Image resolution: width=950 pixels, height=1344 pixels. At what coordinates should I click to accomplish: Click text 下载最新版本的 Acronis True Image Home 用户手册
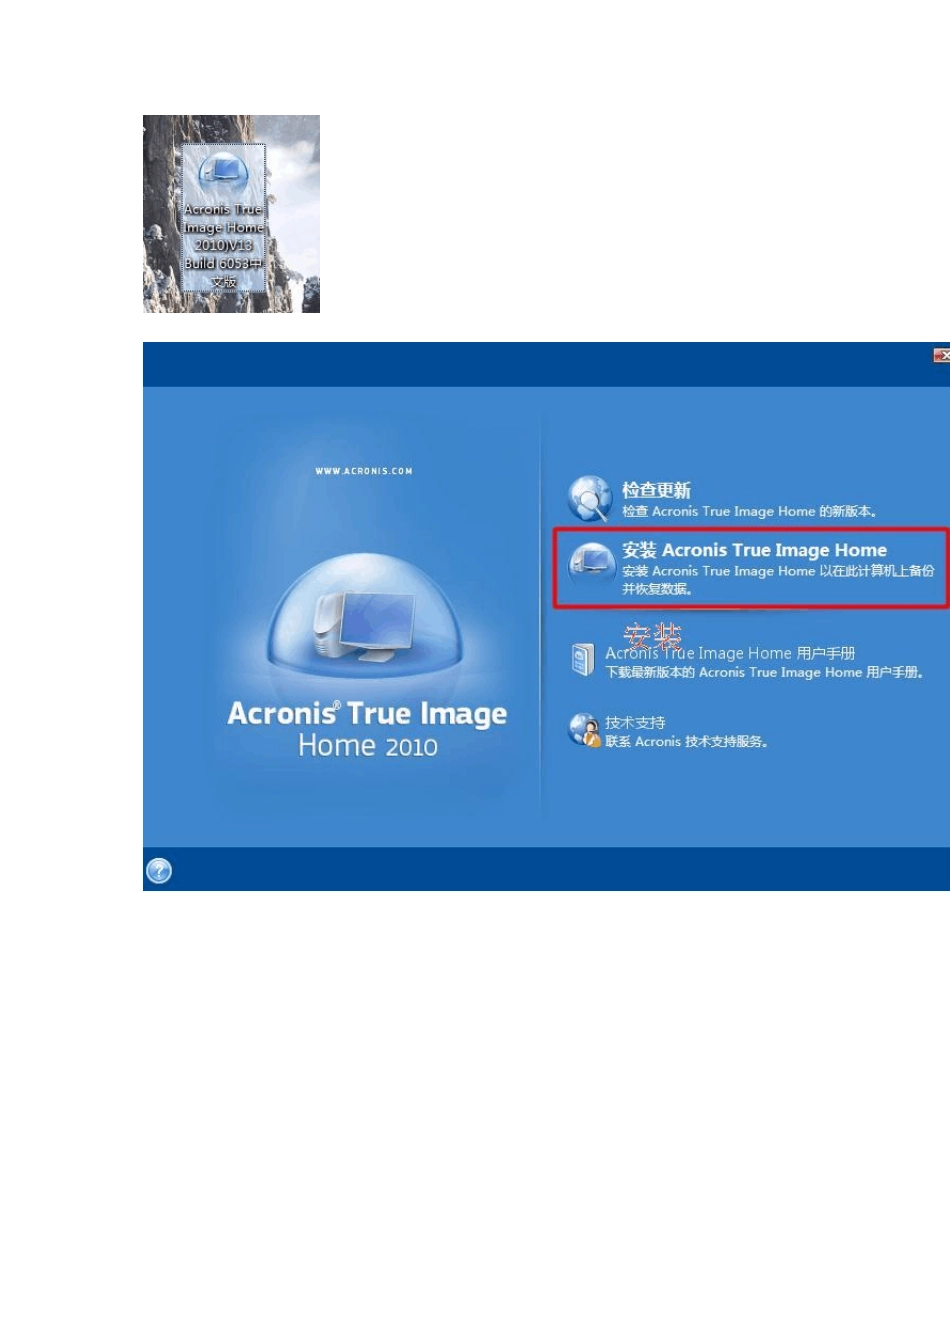pos(764,672)
